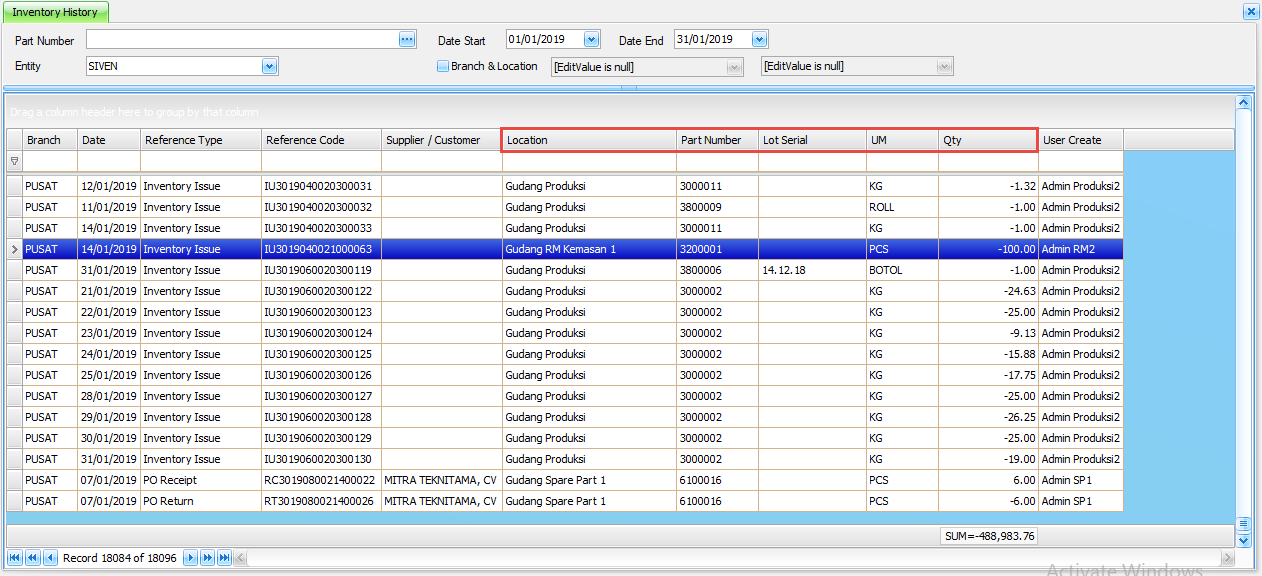Open the Date Start calendar dropdown
The height and width of the screenshot is (576, 1262).
(591, 39)
